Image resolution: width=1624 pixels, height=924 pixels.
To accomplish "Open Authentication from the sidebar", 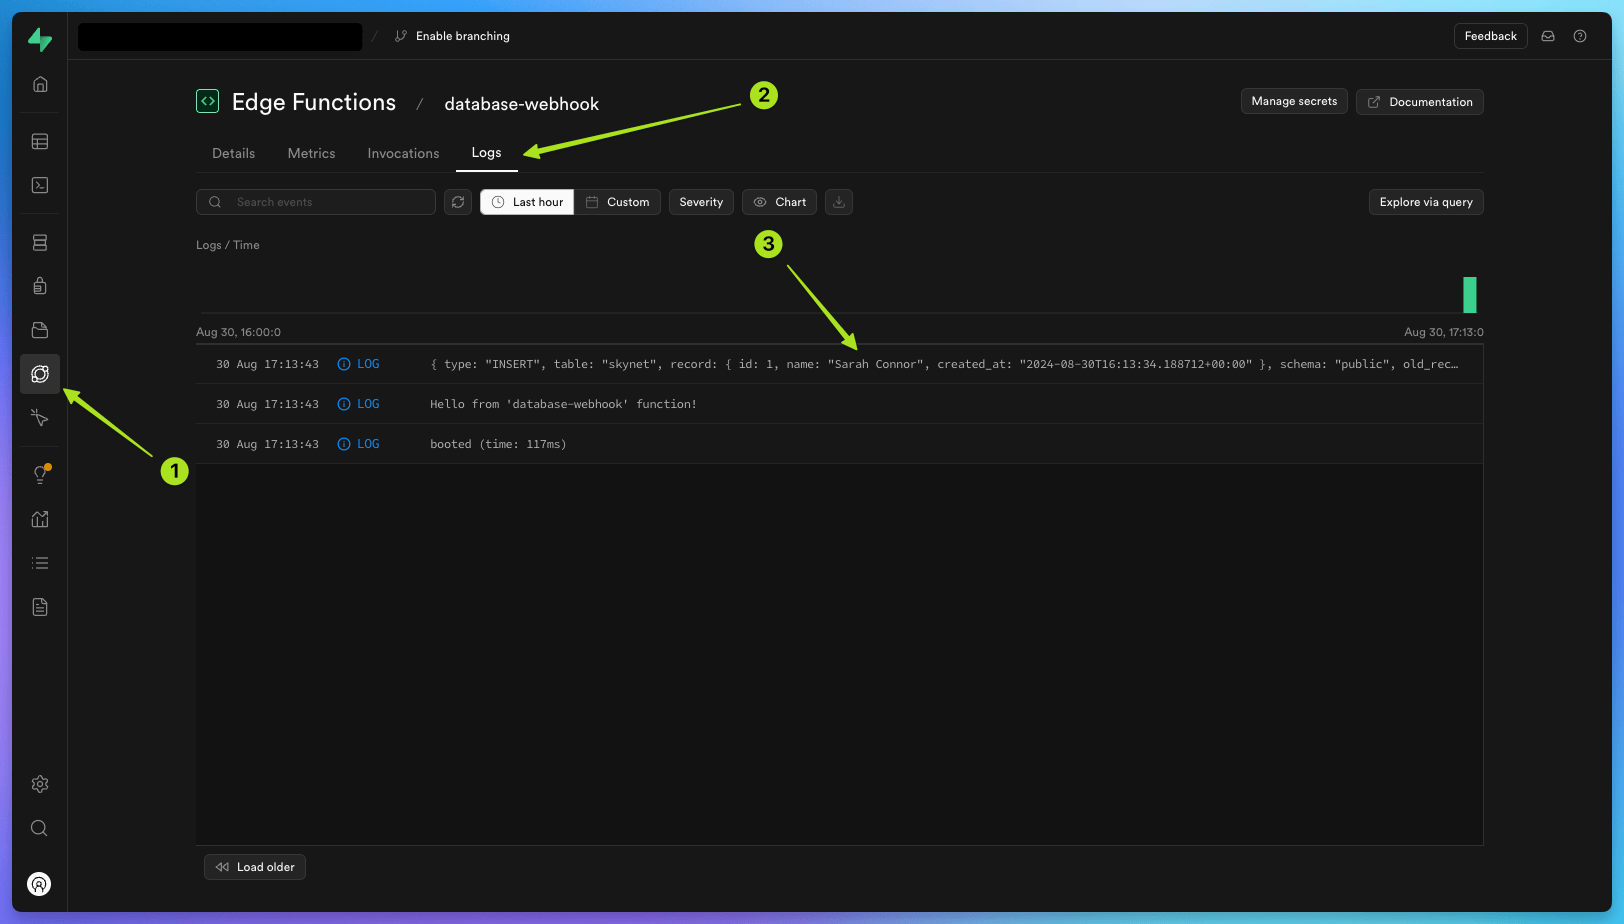I will [x=40, y=285].
